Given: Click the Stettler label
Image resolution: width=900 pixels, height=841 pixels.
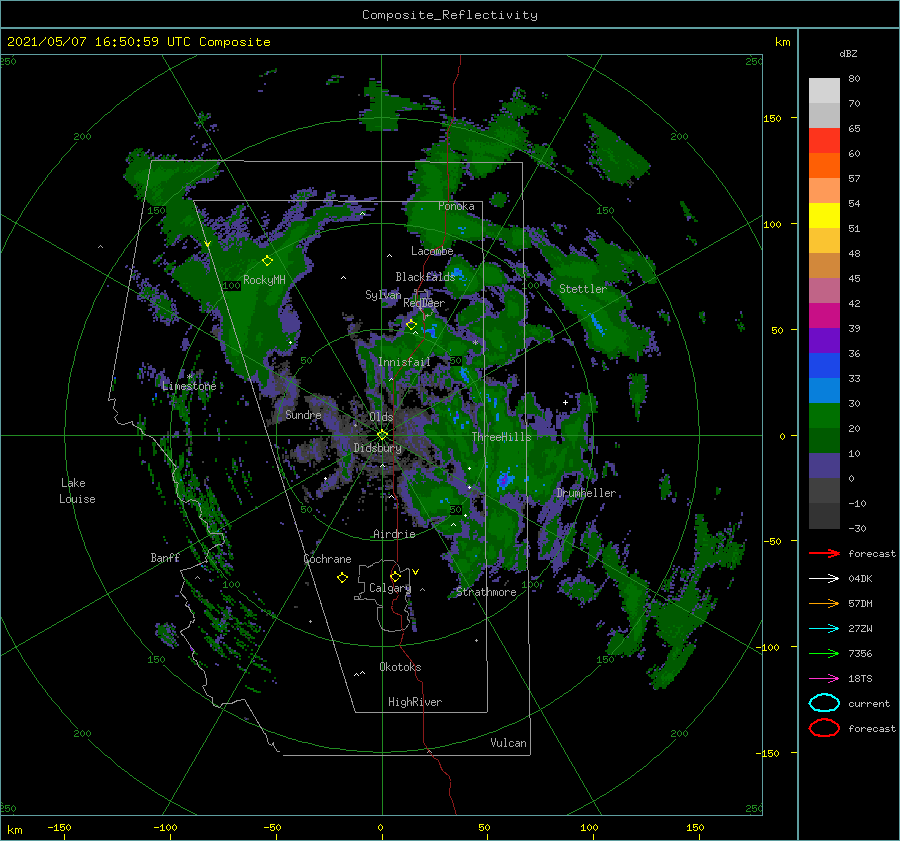Looking at the screenshot, I should pos(583,289).
